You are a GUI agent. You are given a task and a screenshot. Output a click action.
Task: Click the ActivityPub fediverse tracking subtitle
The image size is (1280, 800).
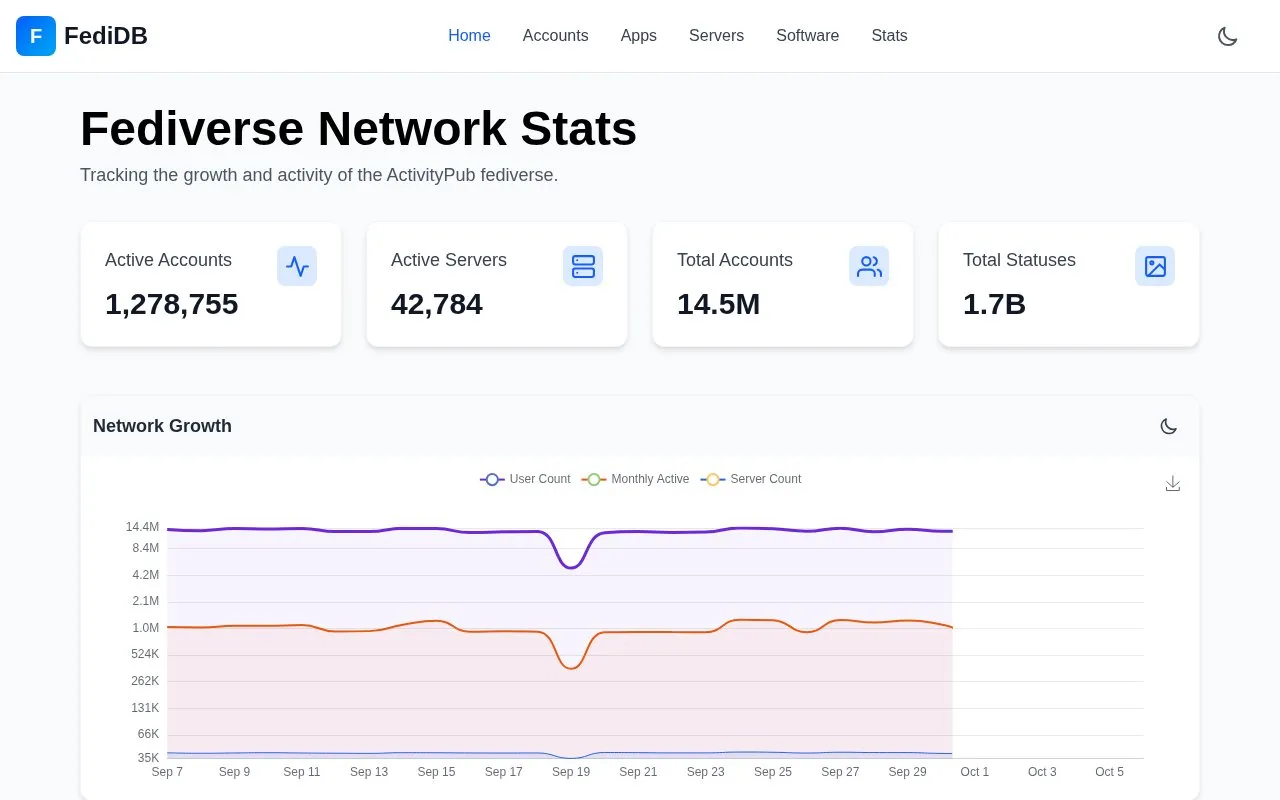[x=319, y=175]
